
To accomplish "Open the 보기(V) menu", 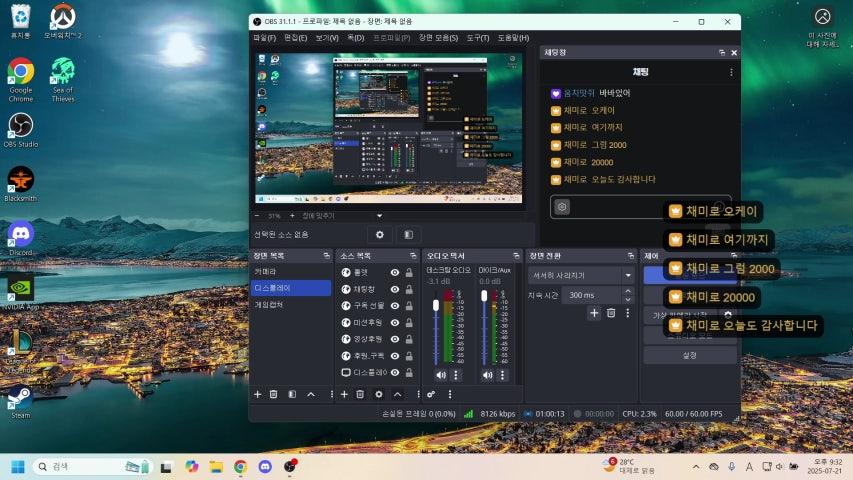I will [x=327, y=38].
